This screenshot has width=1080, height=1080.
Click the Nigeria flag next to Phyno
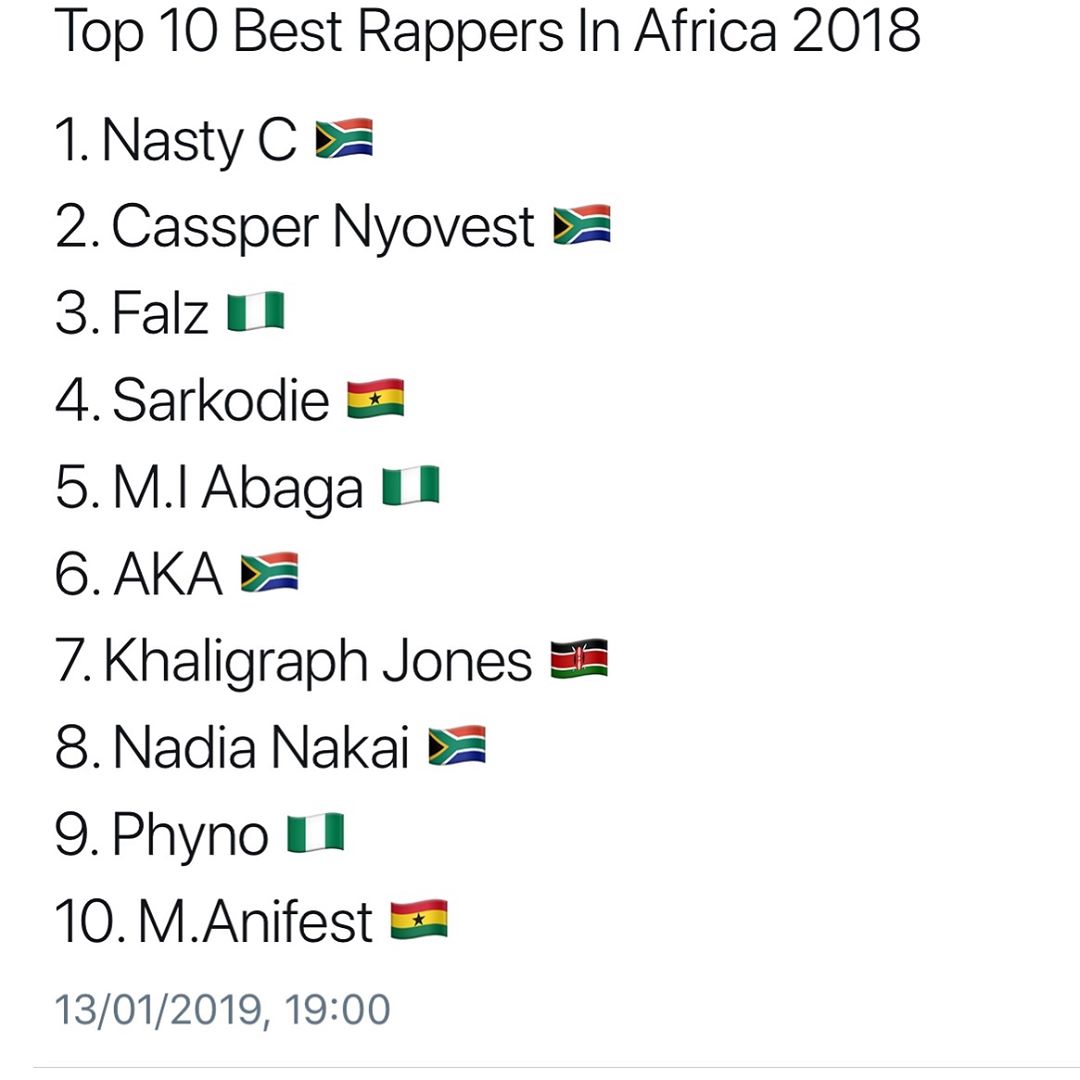pyautogui.click(x=315, y=833)
